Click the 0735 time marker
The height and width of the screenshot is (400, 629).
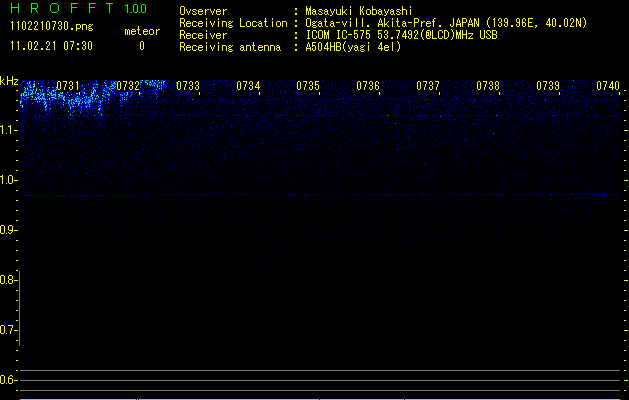coord(308,86)
